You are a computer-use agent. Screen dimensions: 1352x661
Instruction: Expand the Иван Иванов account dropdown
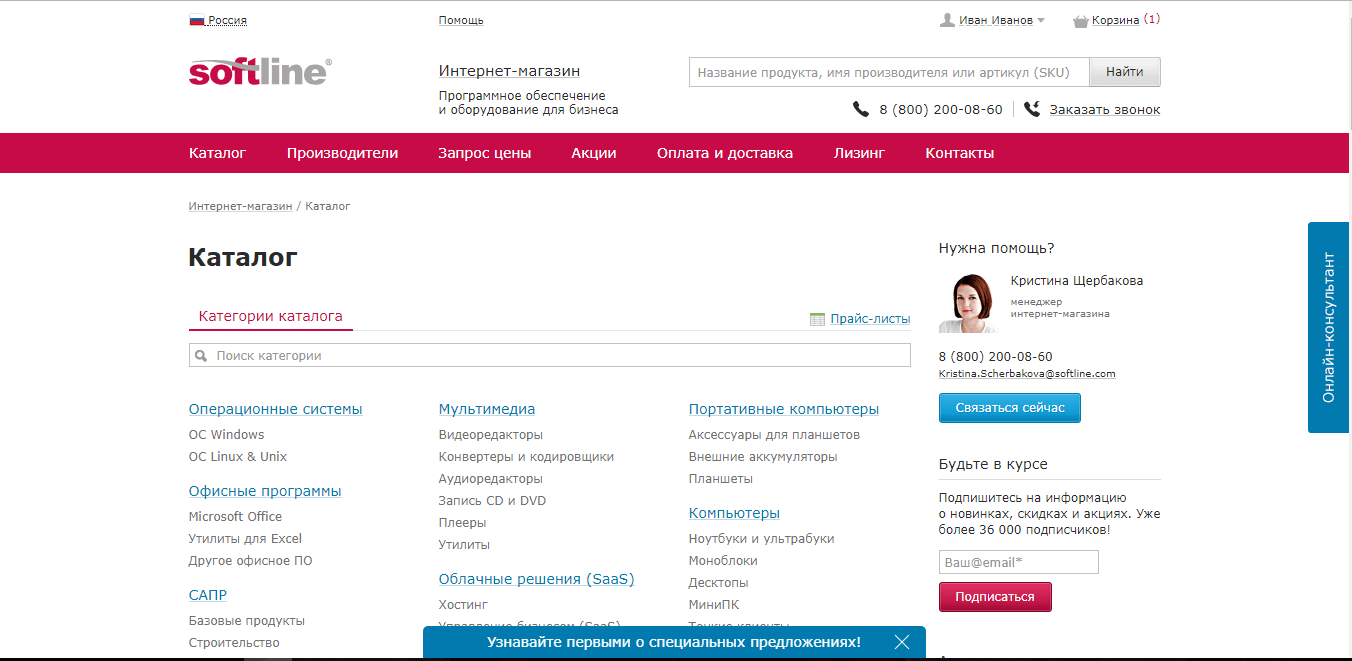pos(1040,20)
